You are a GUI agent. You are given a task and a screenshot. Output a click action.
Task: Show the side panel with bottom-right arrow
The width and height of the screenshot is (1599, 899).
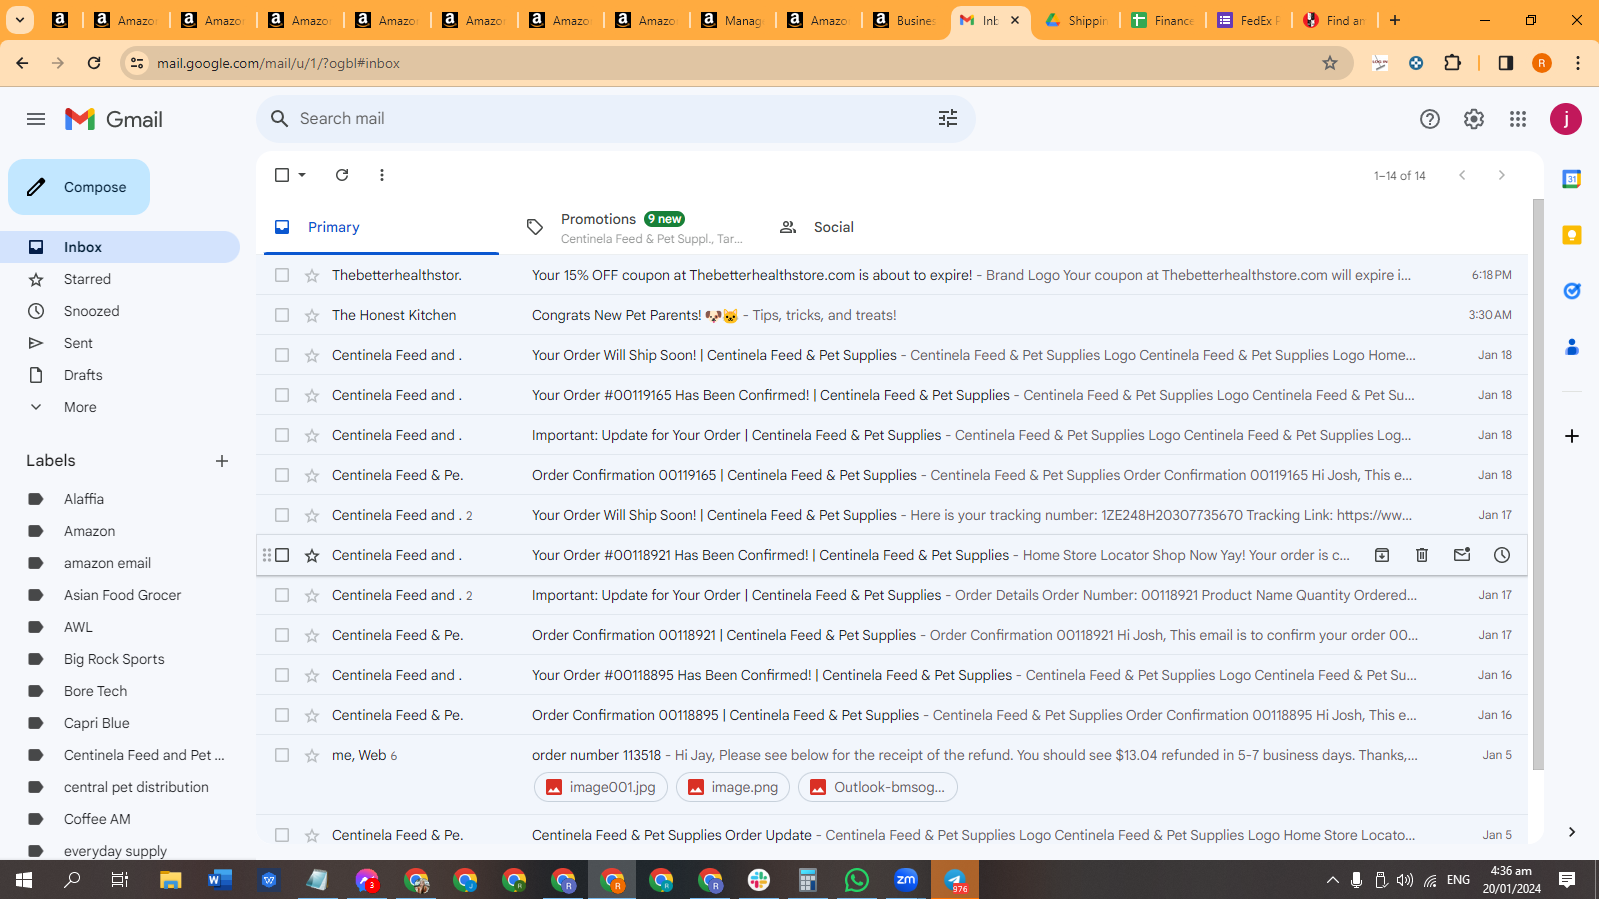tap(1572, 832)
